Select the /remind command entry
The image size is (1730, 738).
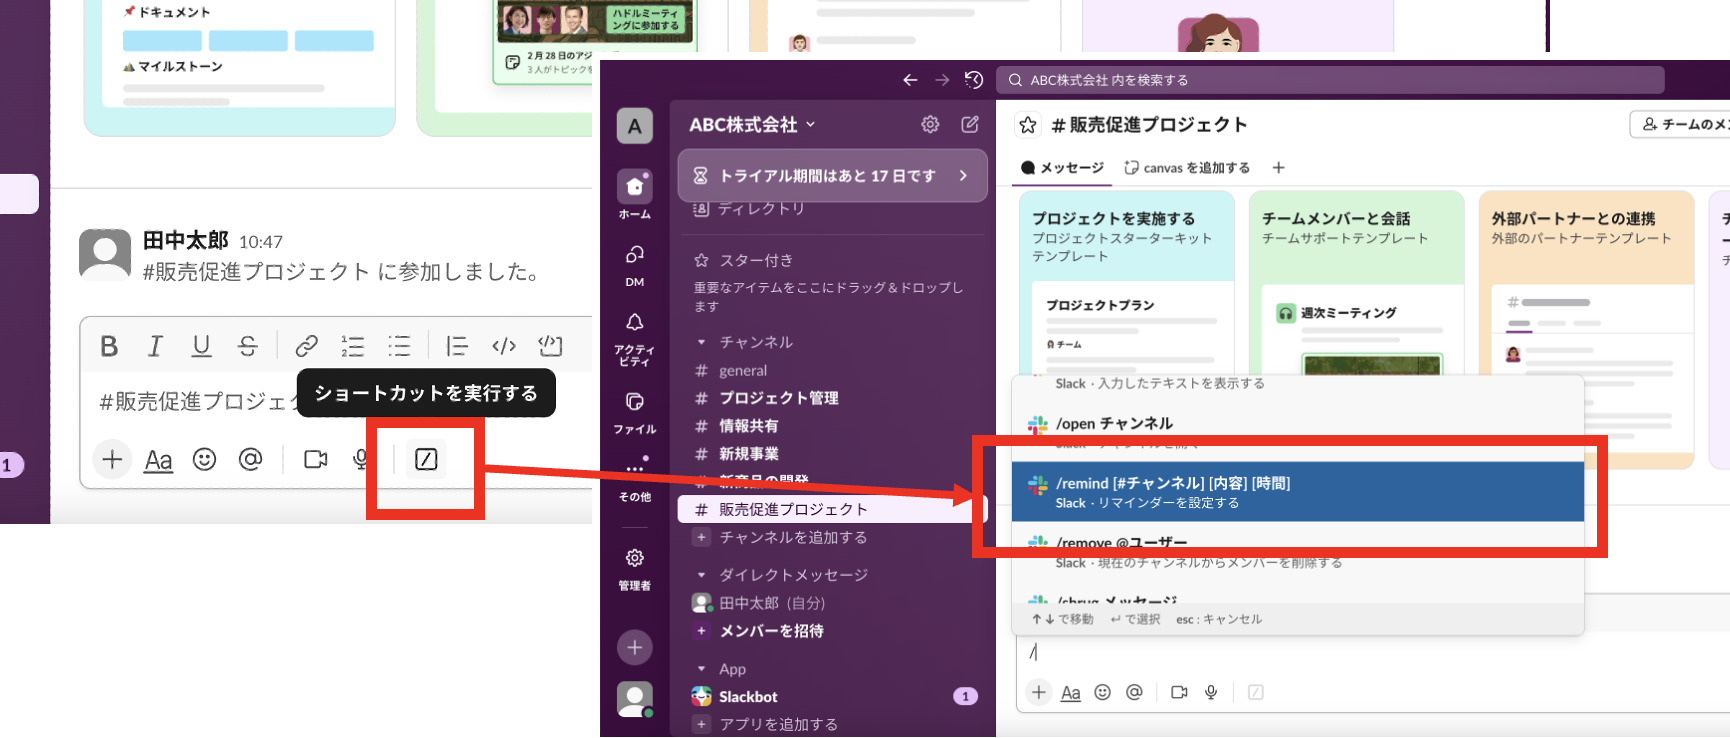click(x=1298, y=492)
